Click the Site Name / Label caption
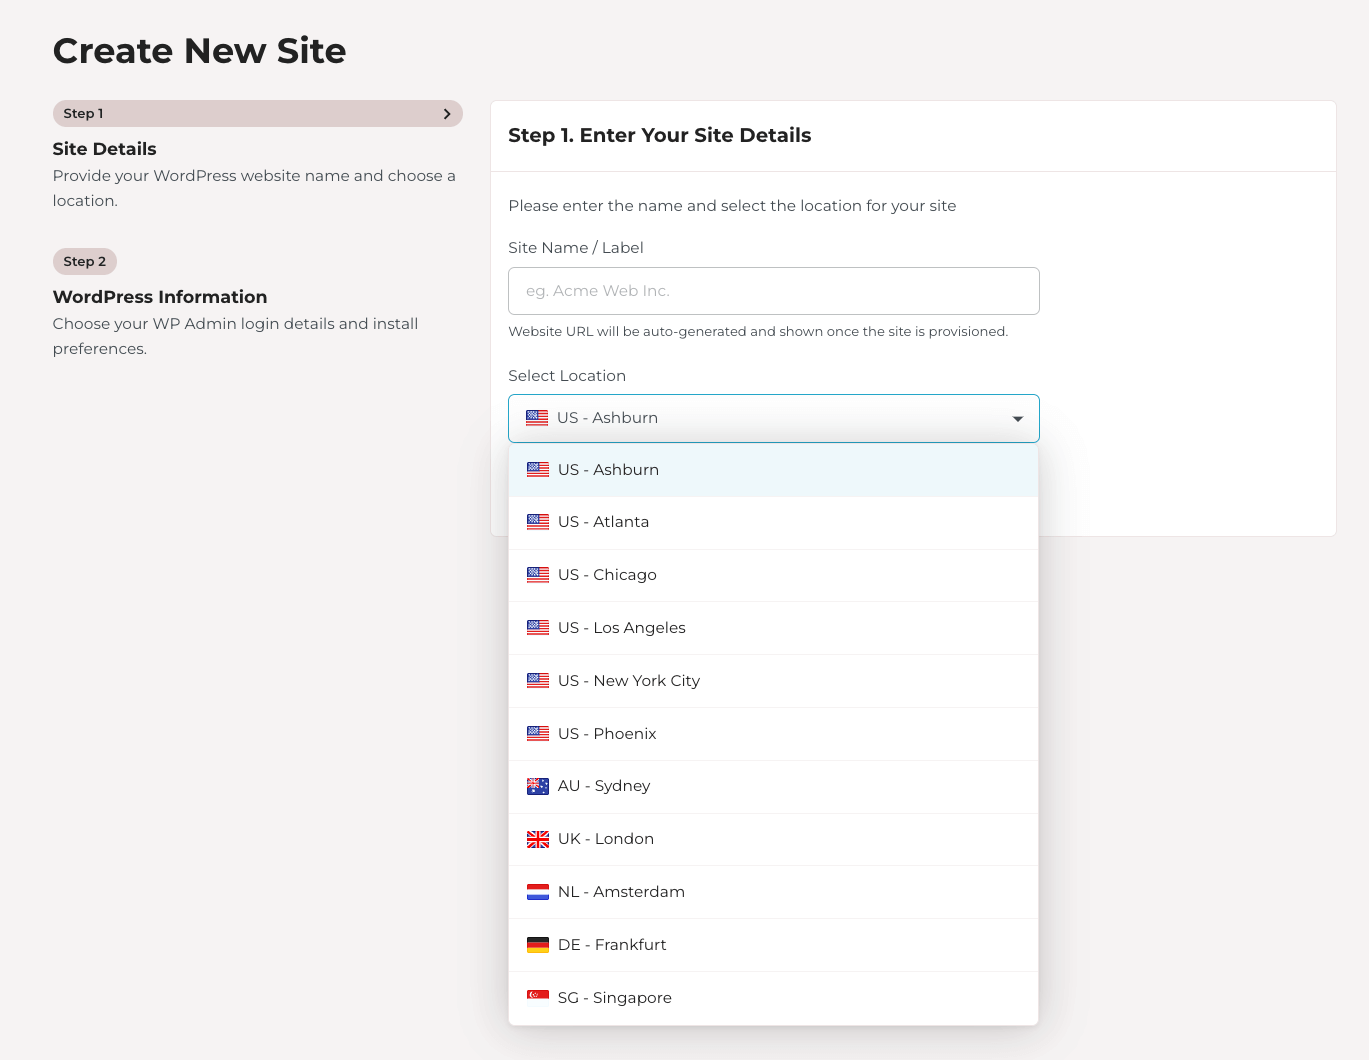Screen dimensions: 1369x1060 (576, 248)
